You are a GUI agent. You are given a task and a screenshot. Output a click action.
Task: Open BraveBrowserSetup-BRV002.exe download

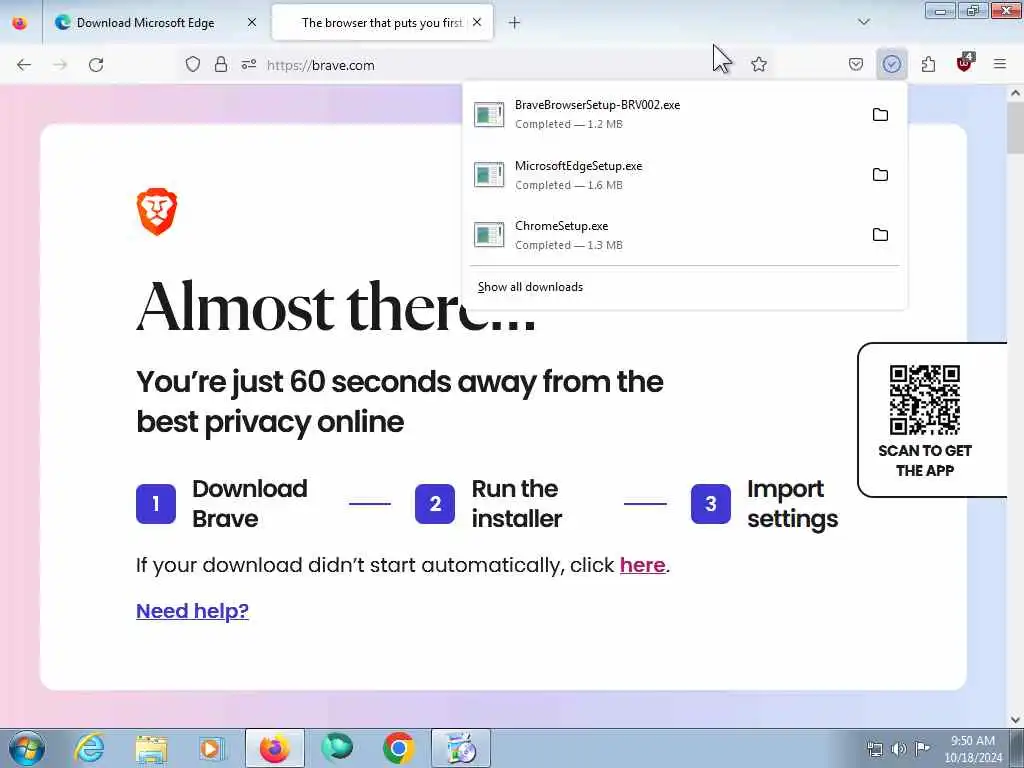click(663, 114)
